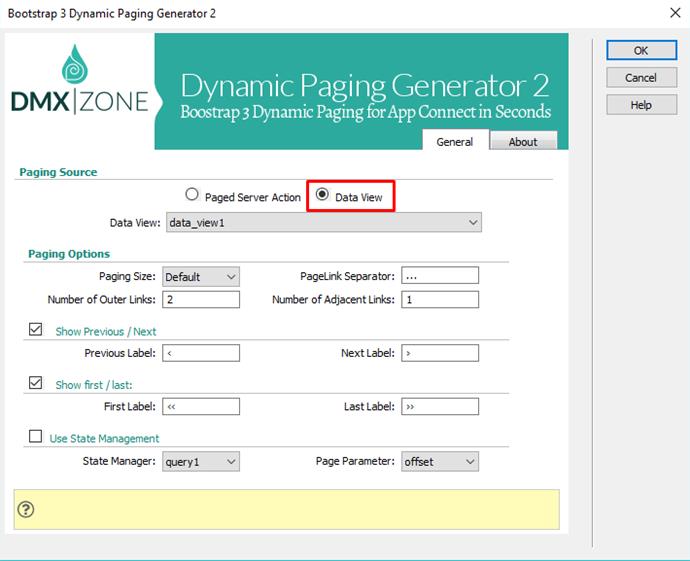Open the Data View dropdown showing data_view1

point(324,222)
